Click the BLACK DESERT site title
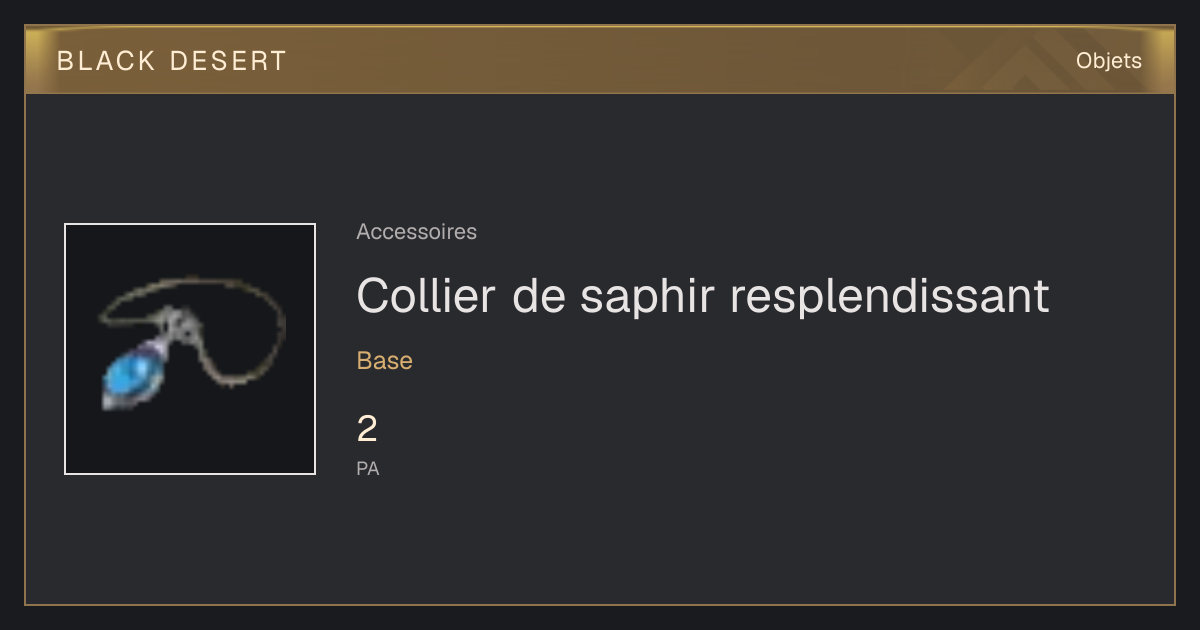 pos(172,61)
